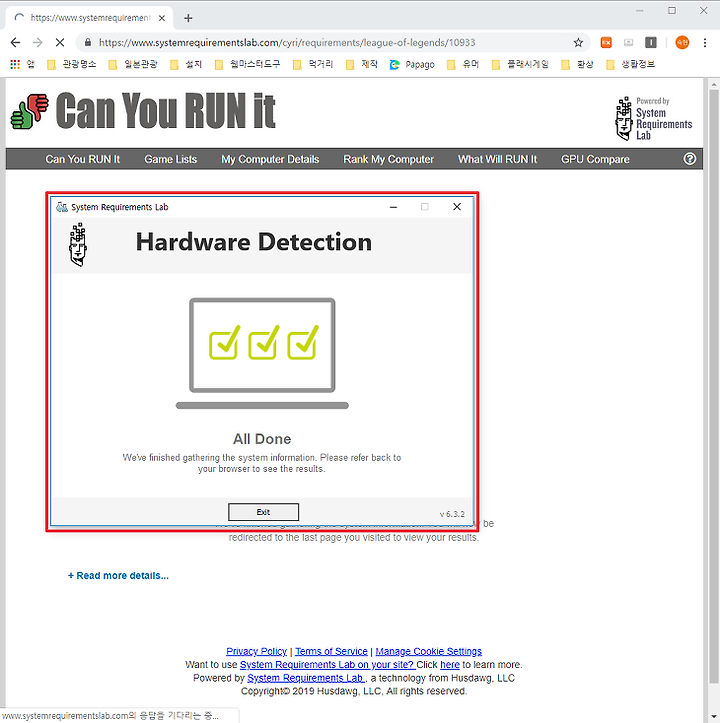Expand Read more details link
The width and height of the screenshot is (720, 723).
click(x=119, y=575)
